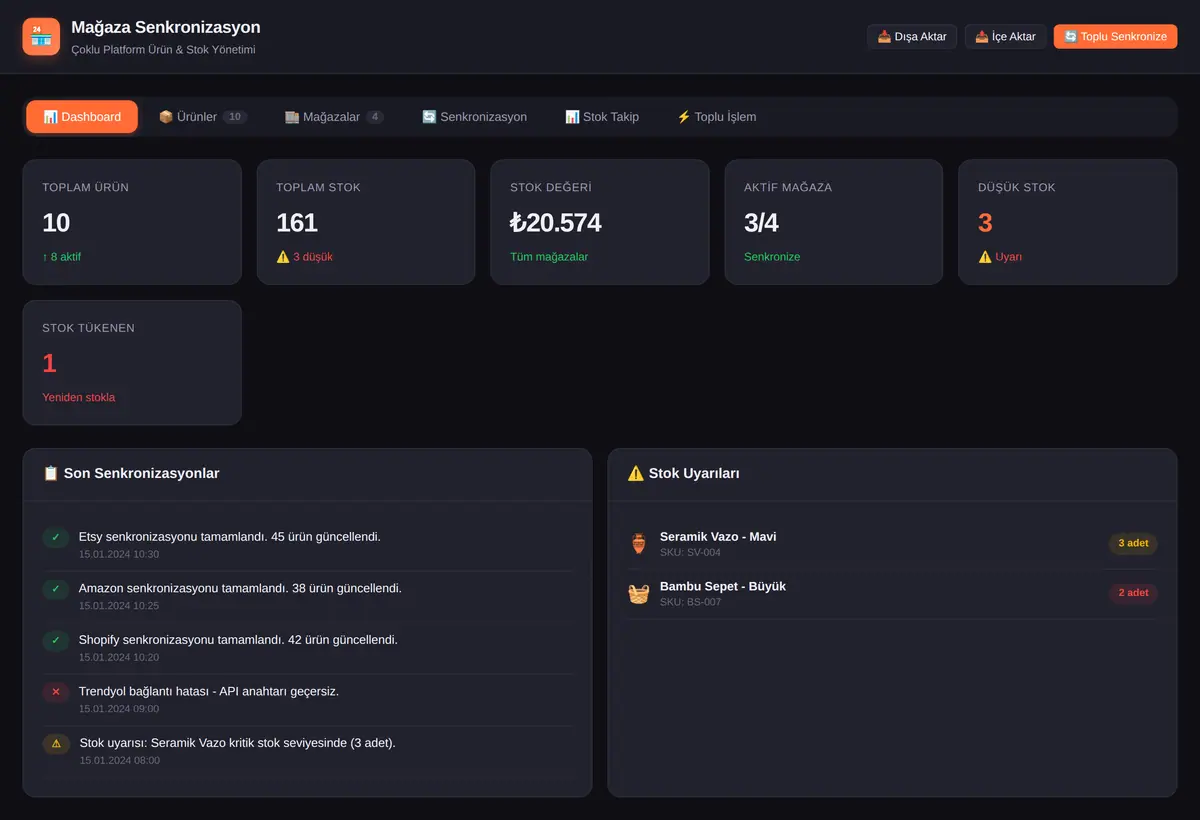Click the green checkmark beside Etsy sync
The width and height of the screenshot is (1200, 820).
[x=56, y=538]
